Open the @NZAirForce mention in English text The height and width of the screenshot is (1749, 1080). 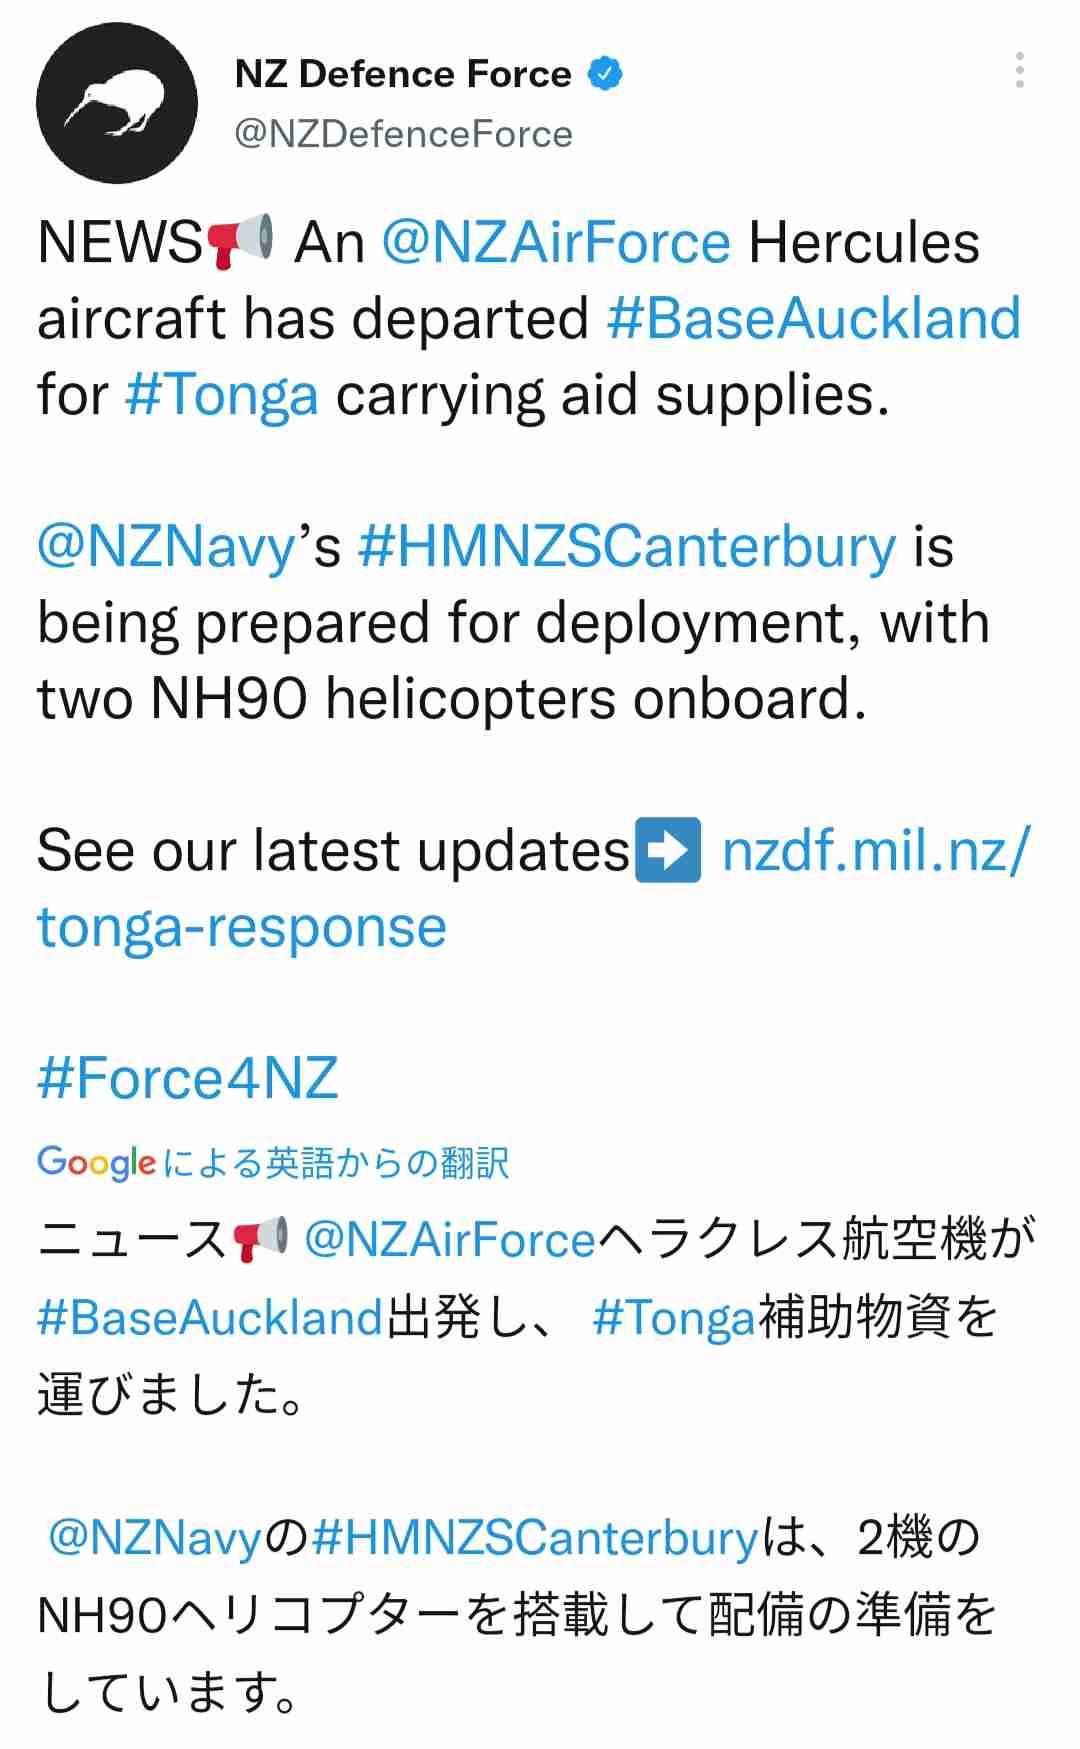click(556, 243)
